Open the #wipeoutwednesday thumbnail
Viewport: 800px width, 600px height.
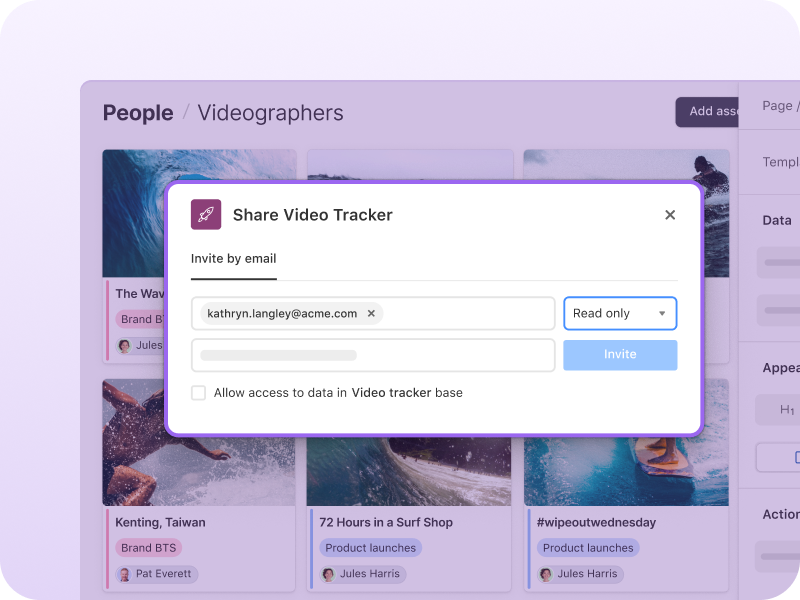point(626,470)
